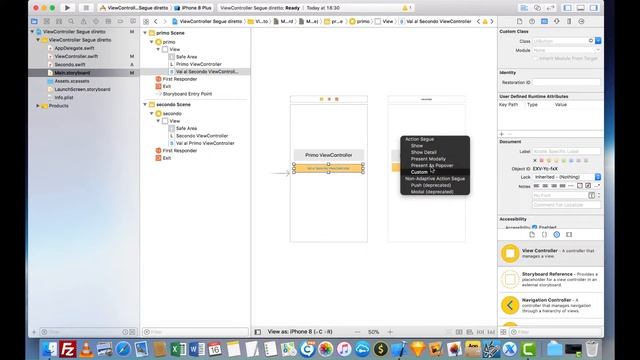Open the Attributes inspector tab

(x=557, y=21)
